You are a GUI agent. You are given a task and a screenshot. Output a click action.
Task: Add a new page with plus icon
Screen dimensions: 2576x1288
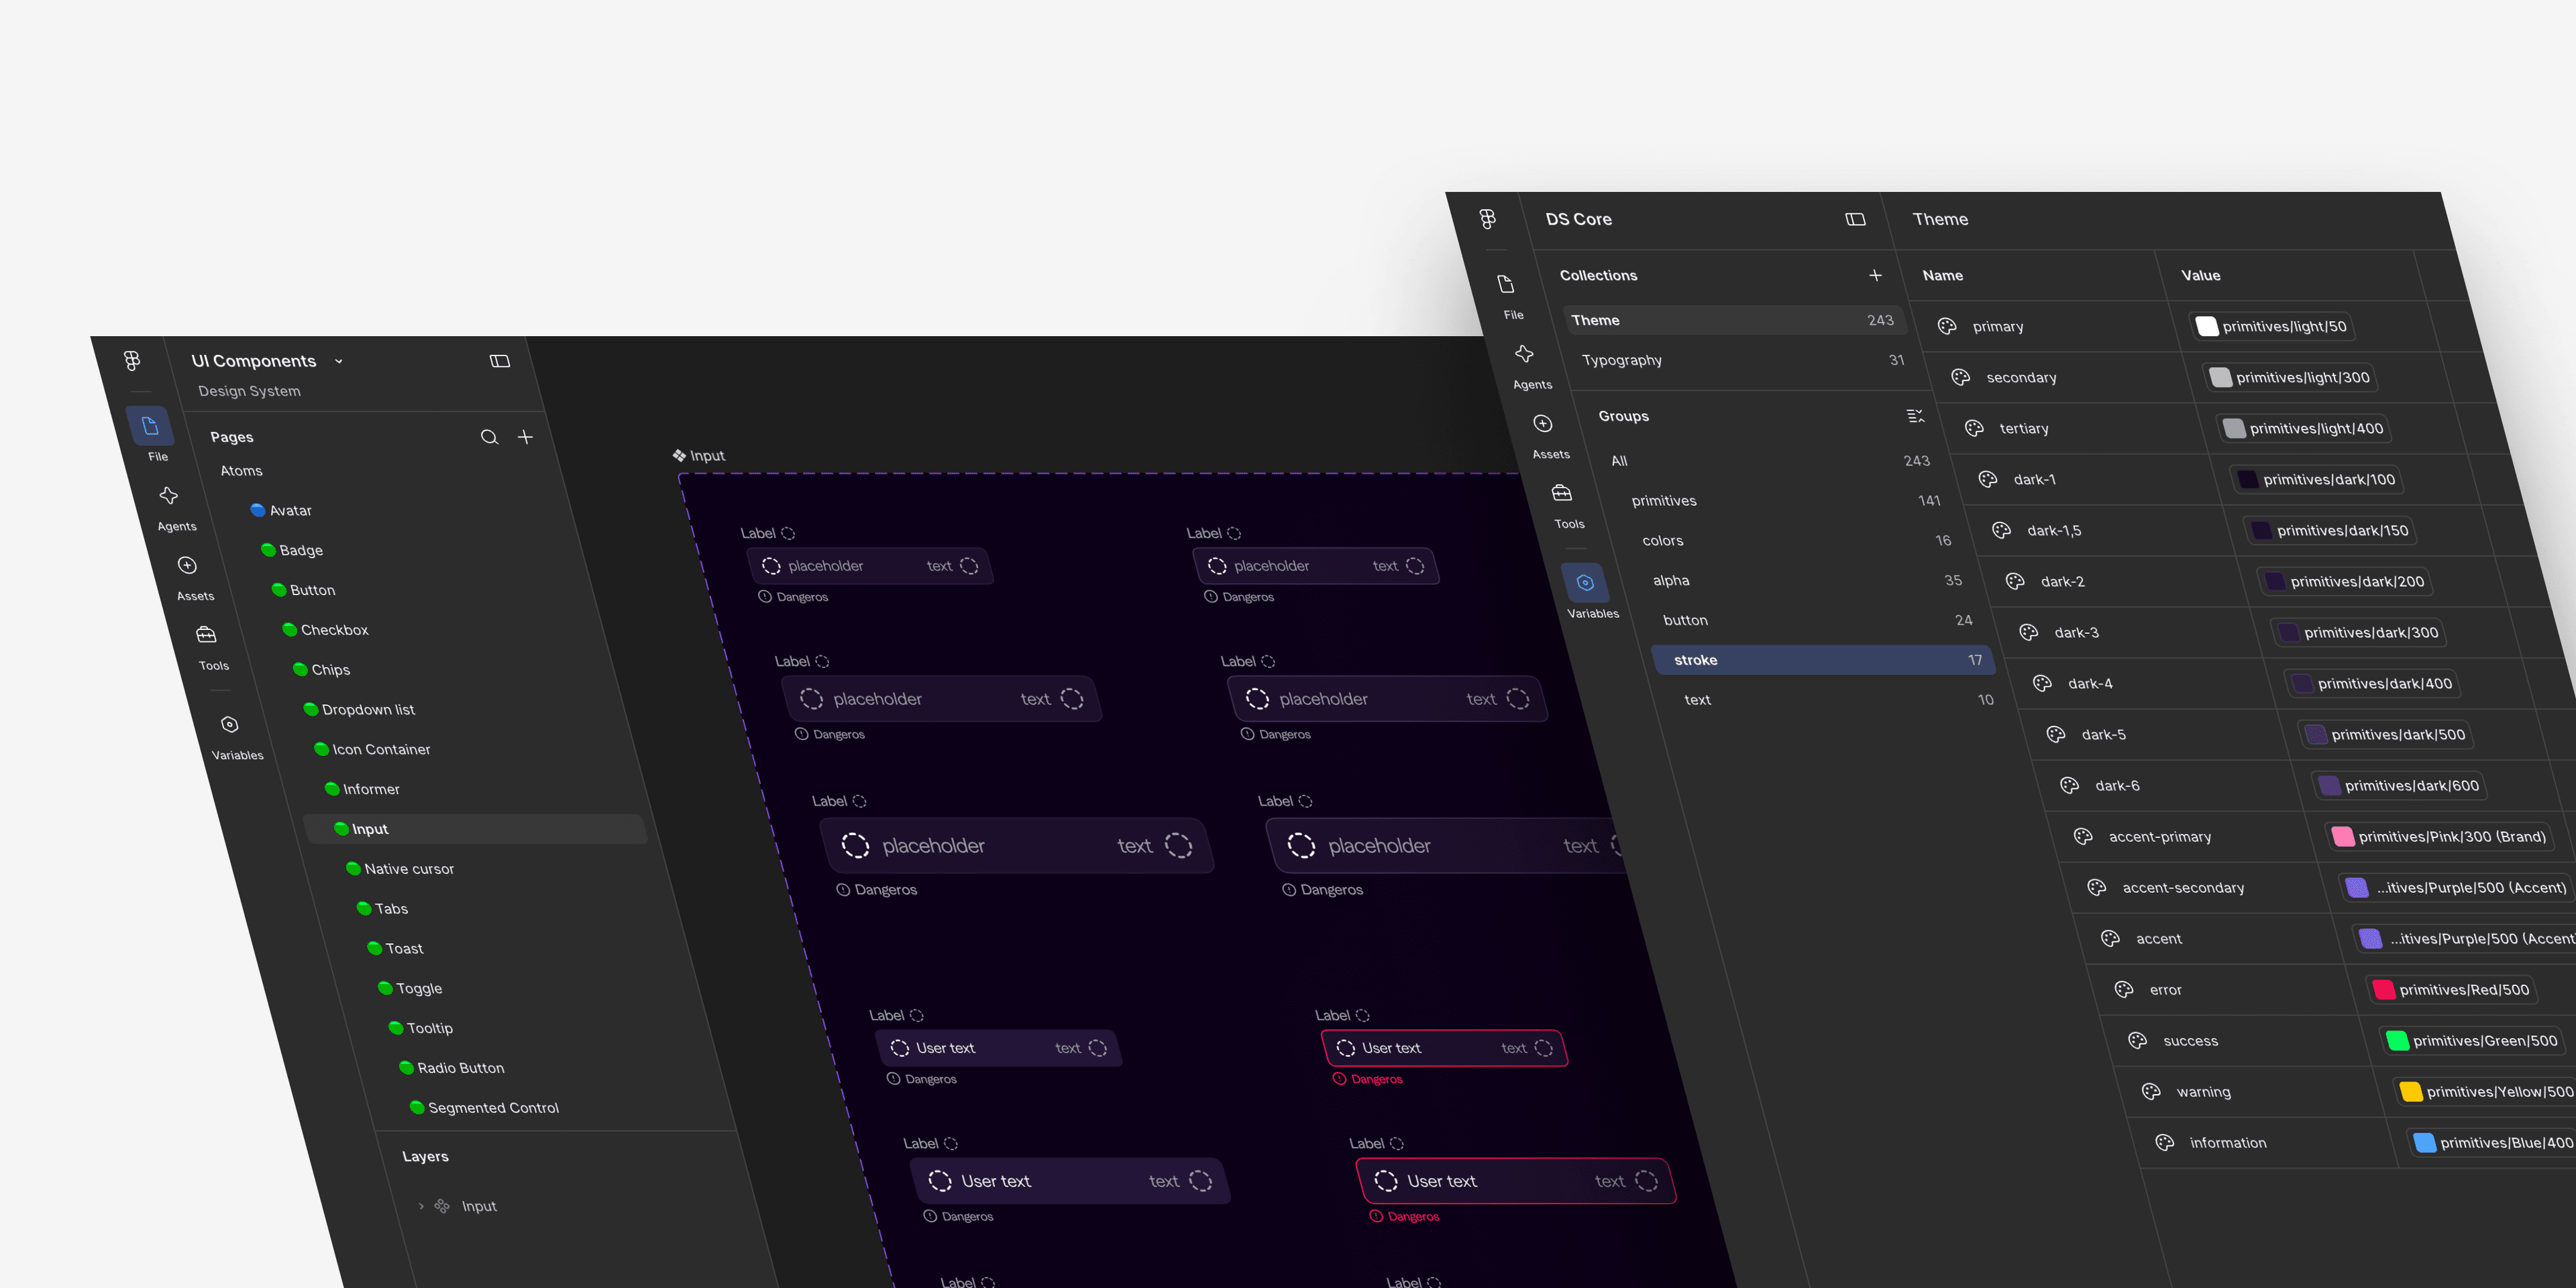tap(525, 437)
